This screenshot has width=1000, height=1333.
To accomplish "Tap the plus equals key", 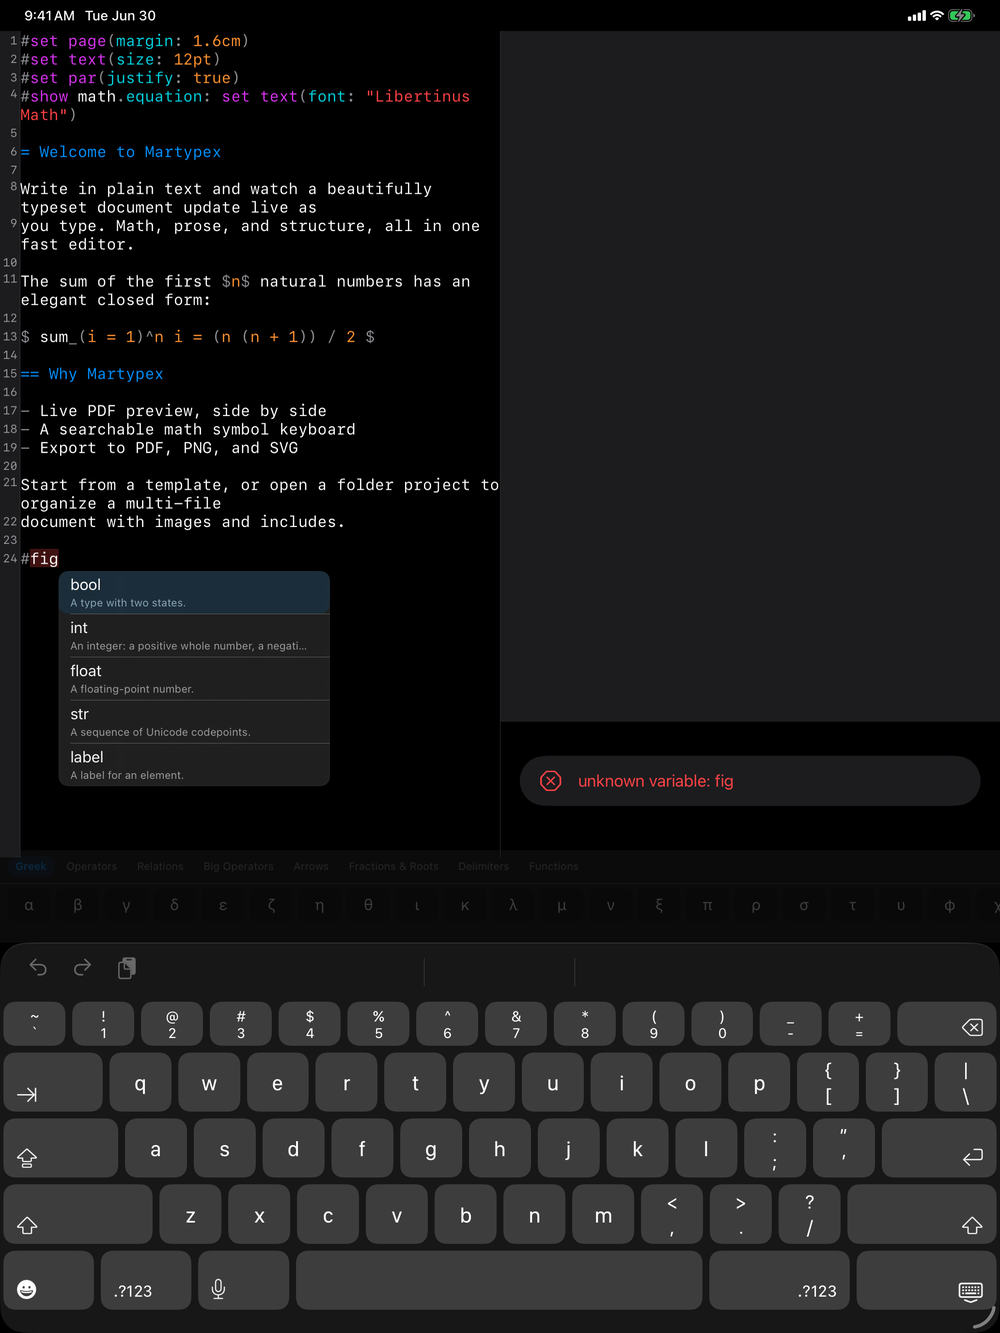I will (859, 1025).
